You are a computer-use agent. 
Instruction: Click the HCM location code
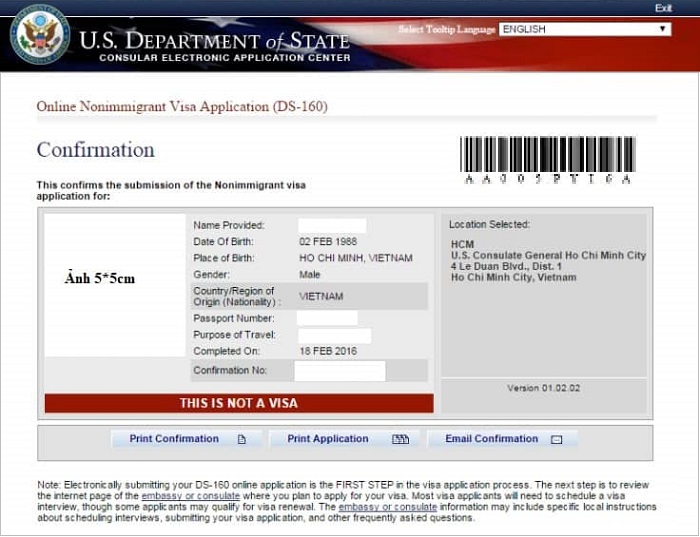click(x=462, y=244)
